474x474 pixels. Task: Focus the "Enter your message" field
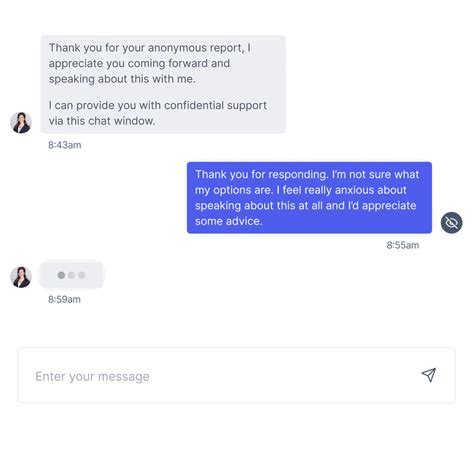tap(236, 375)
